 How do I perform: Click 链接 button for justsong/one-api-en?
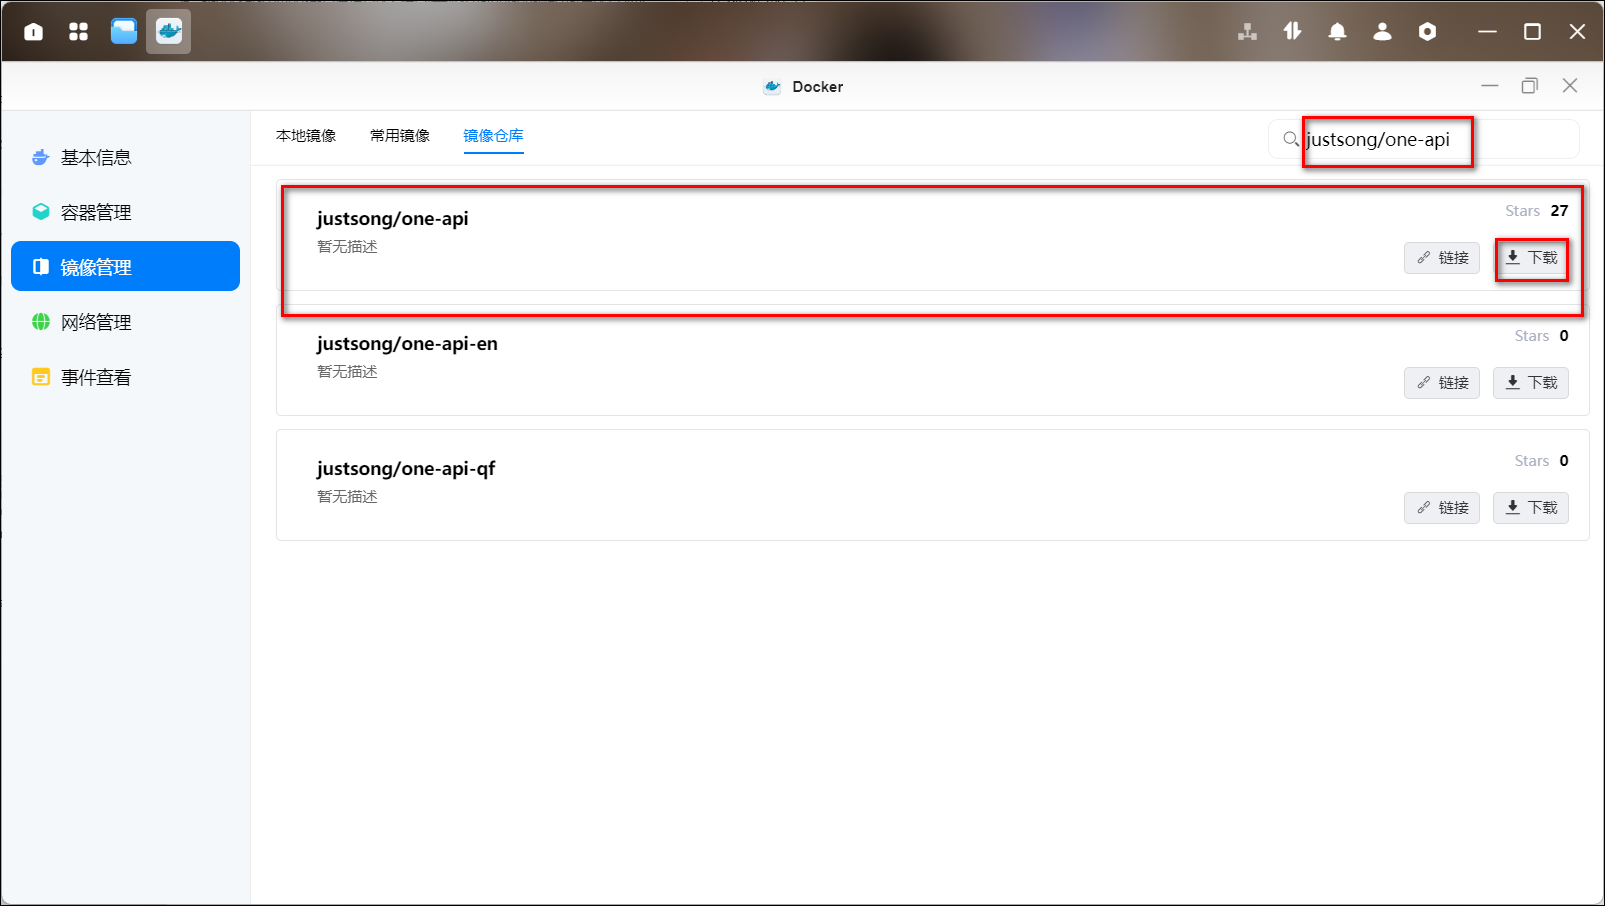click(x=1441, y=383)
